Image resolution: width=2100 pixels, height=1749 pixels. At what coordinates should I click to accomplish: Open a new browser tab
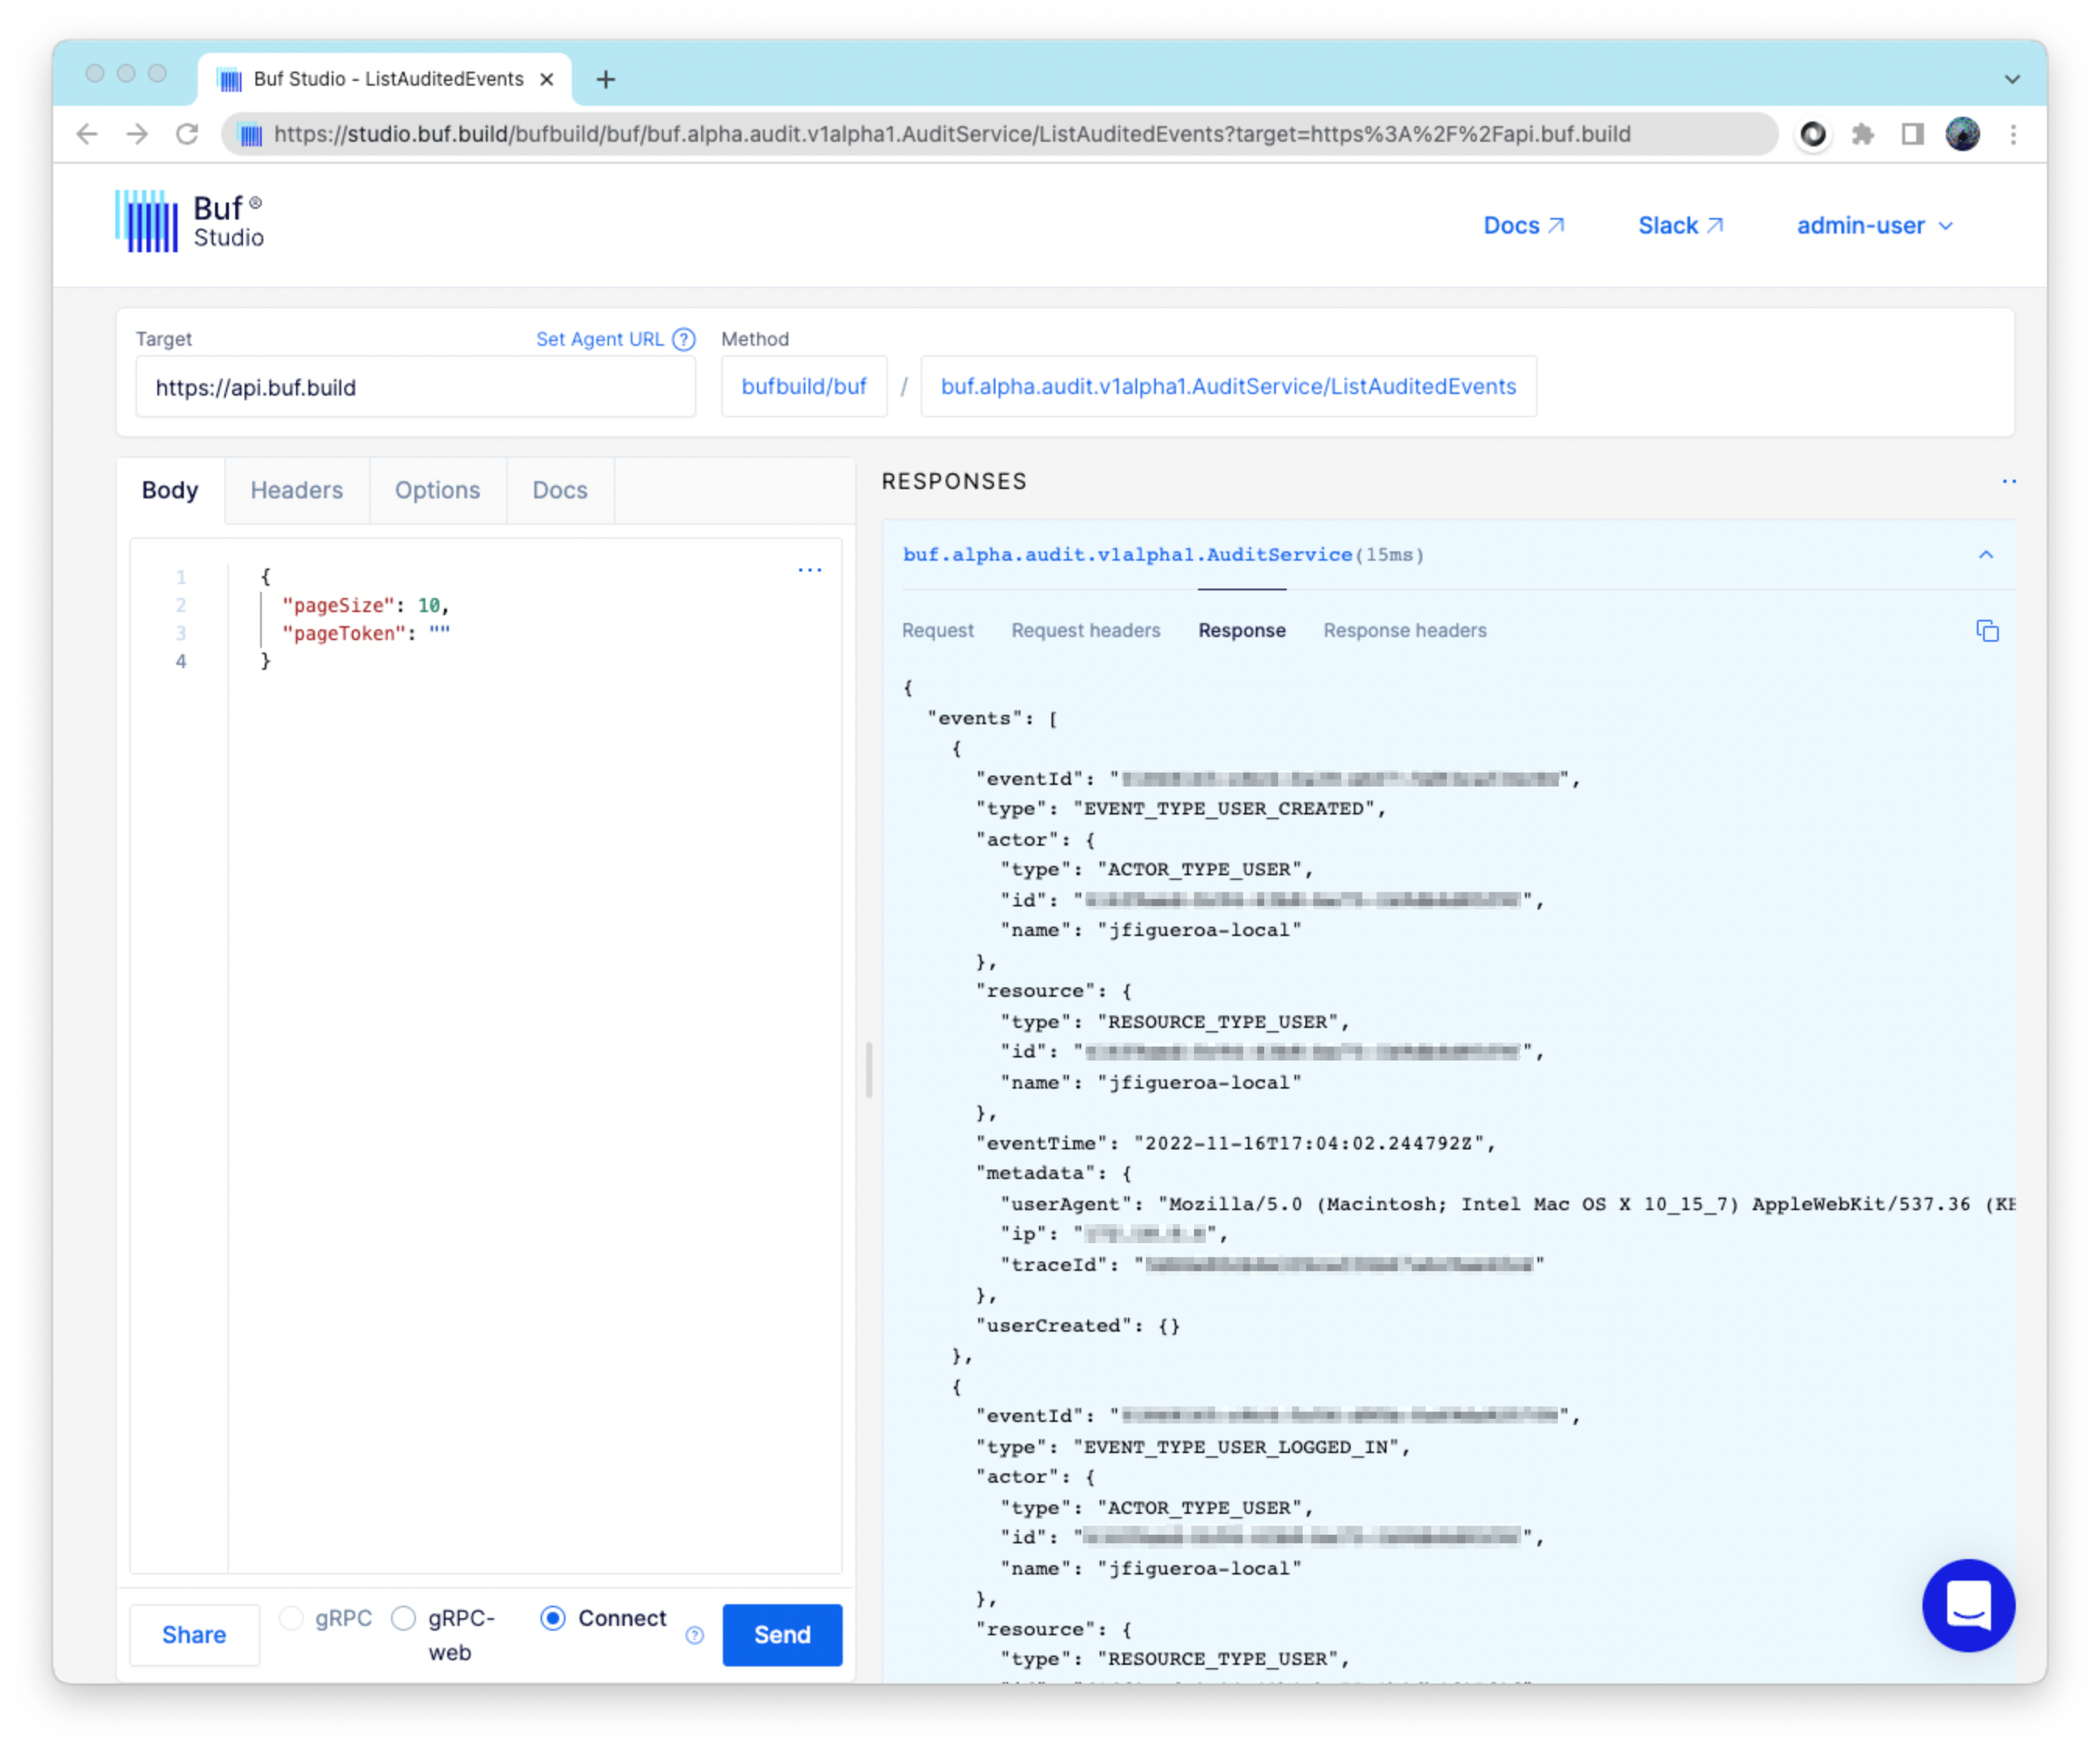[605, 79]
